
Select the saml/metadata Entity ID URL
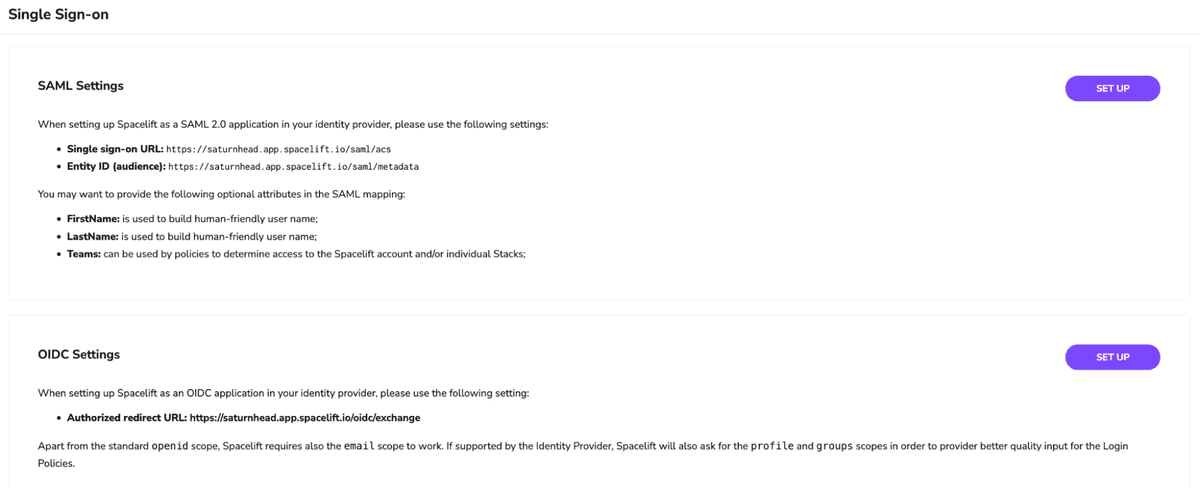[x=293, y=167]
